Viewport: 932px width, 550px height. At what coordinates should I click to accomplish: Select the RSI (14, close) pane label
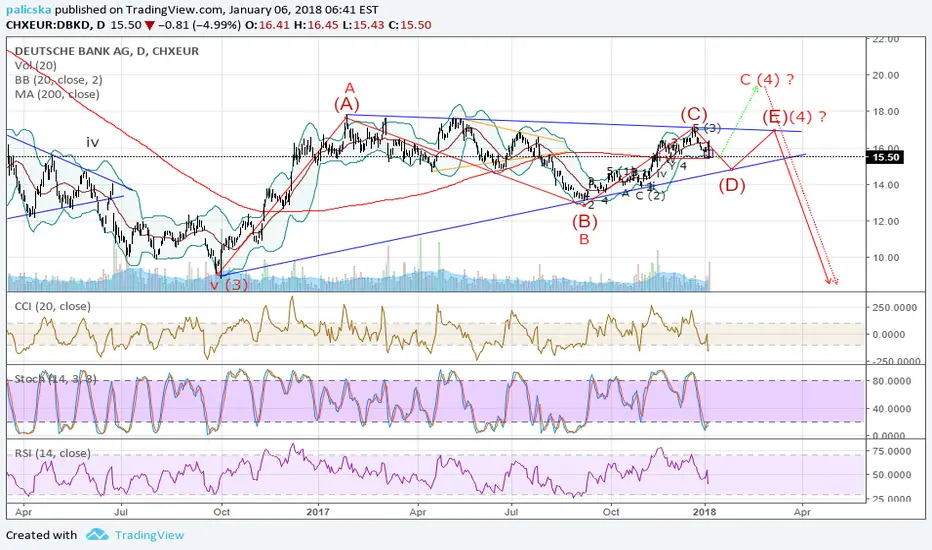53,453
